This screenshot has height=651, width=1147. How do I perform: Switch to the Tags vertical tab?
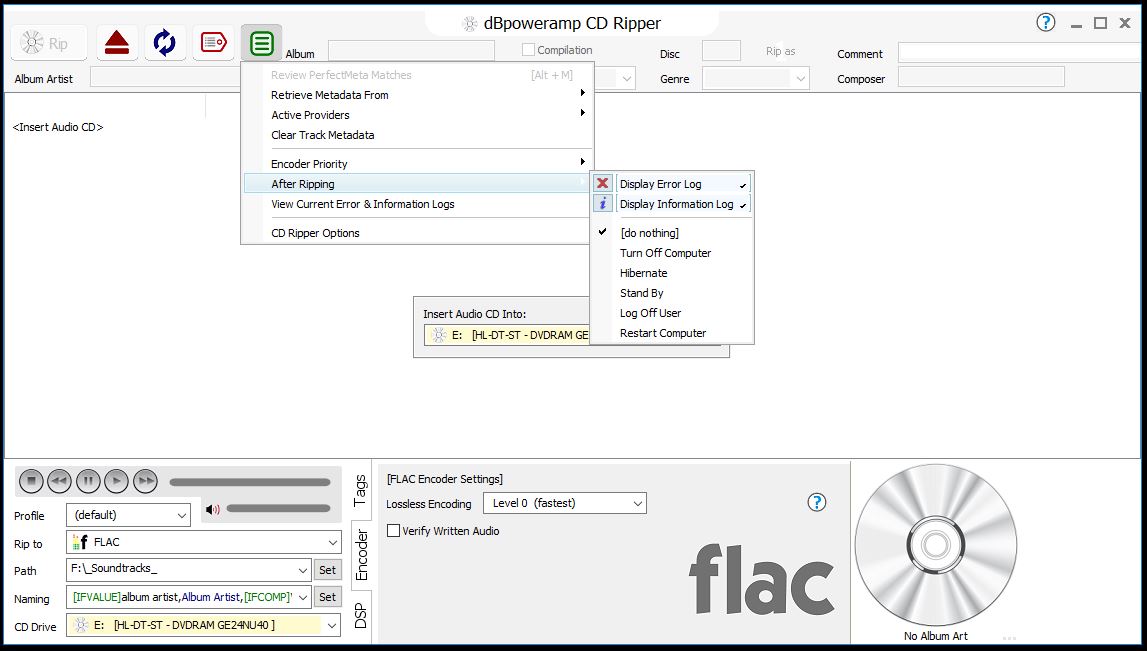pyautogui.click(x=361, y=490)
